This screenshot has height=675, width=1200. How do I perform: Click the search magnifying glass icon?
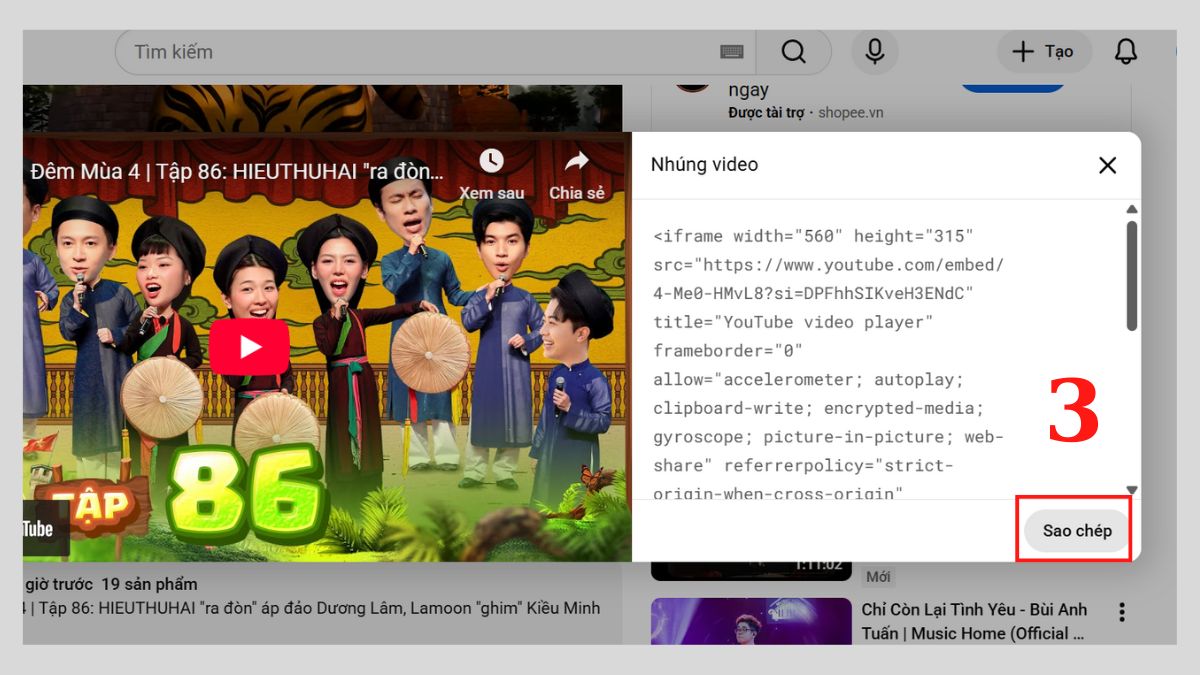click(x=793, y=51)
